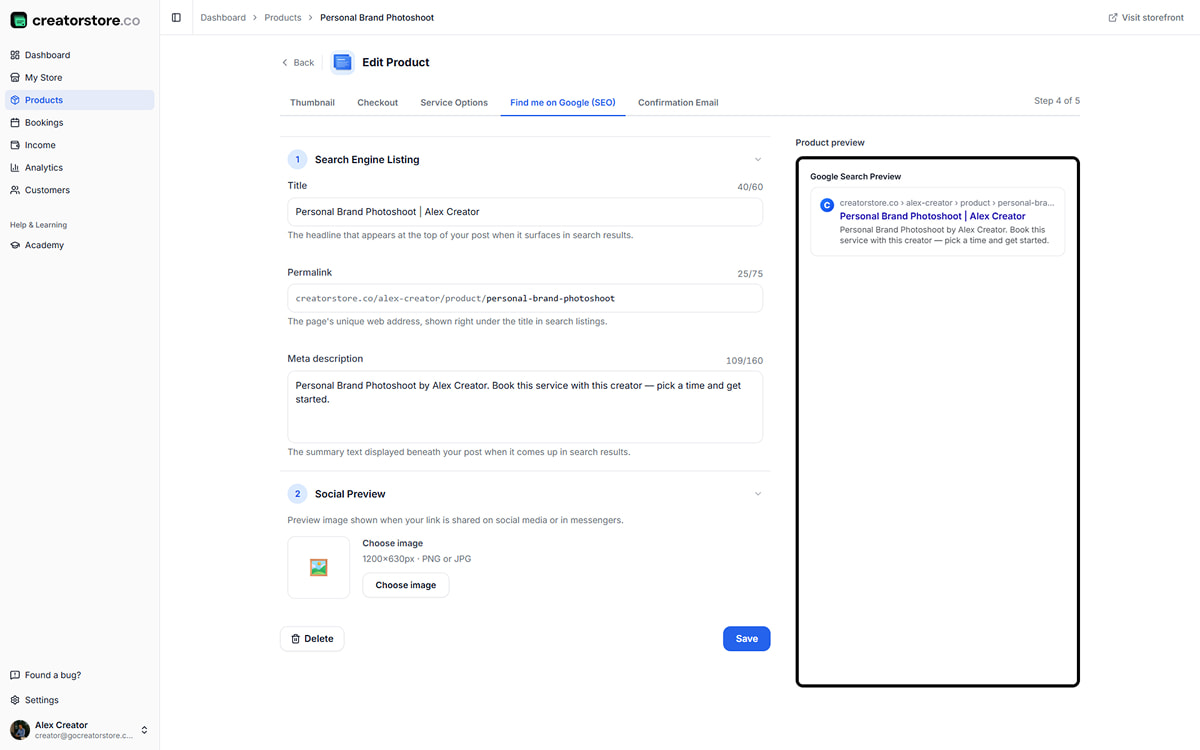Click the preview breadcrumb URL text

[x=947, y=203]
